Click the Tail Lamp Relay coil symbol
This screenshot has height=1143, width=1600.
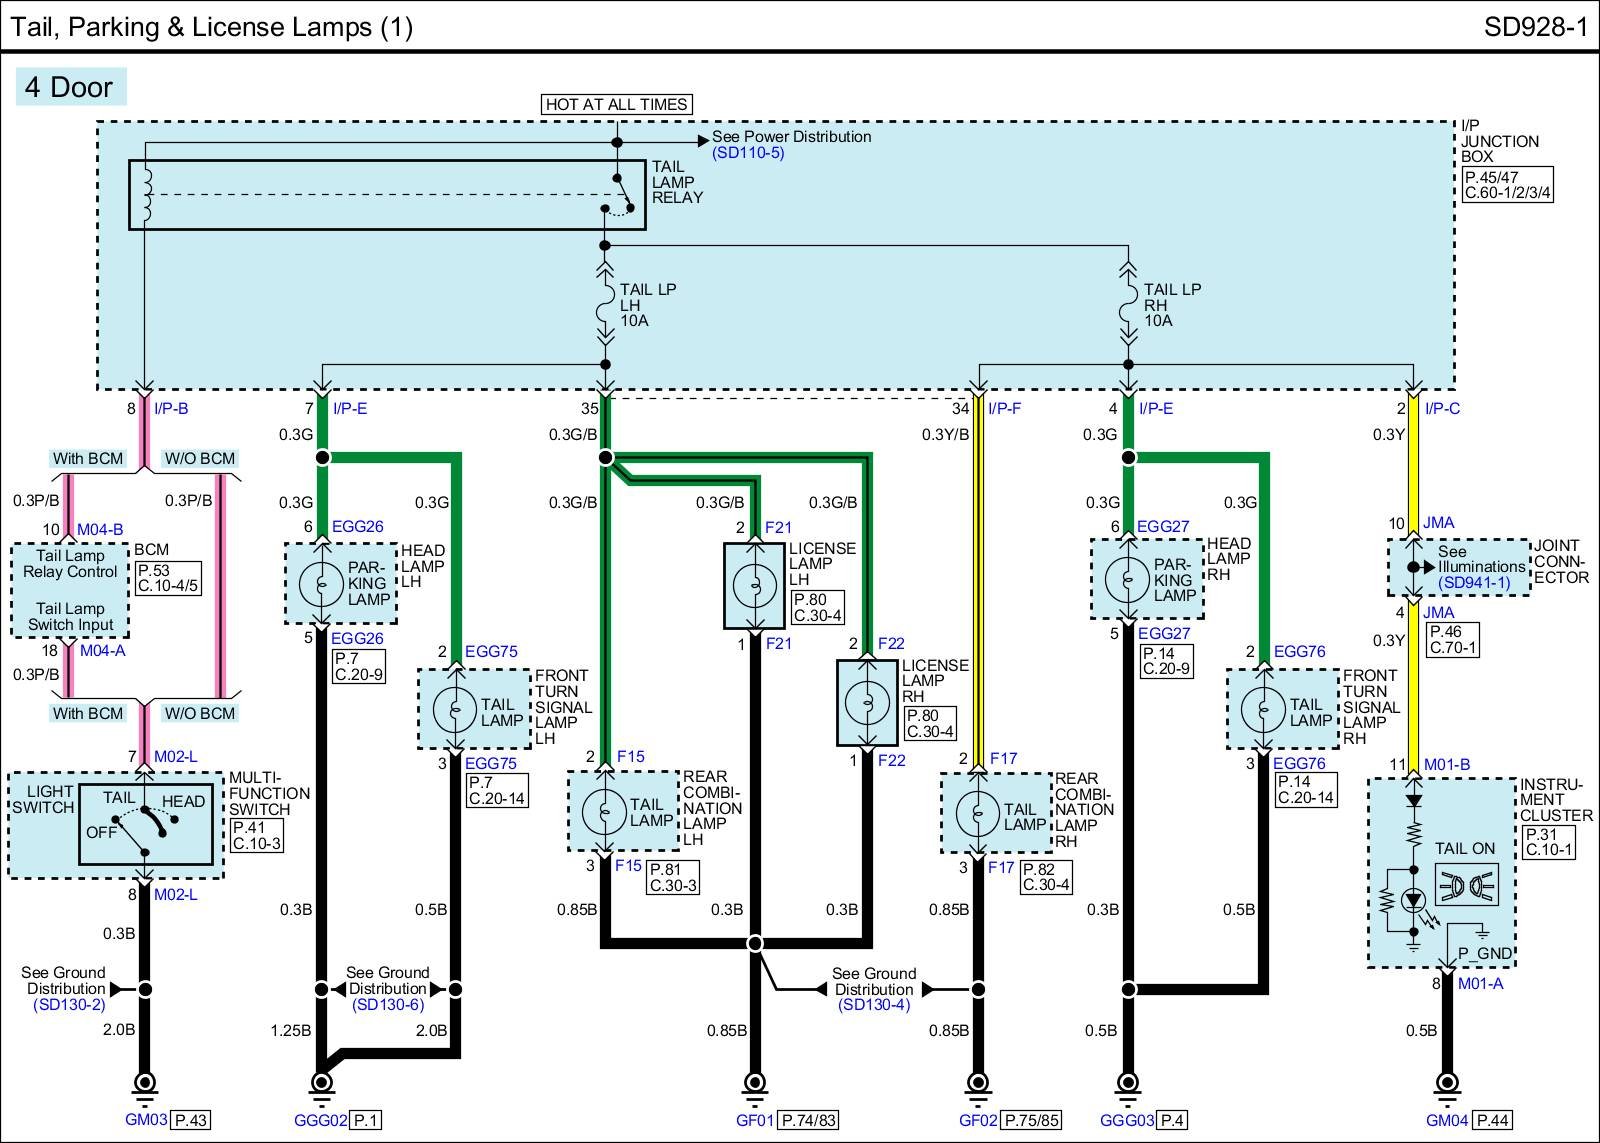(x=146, y=195)
